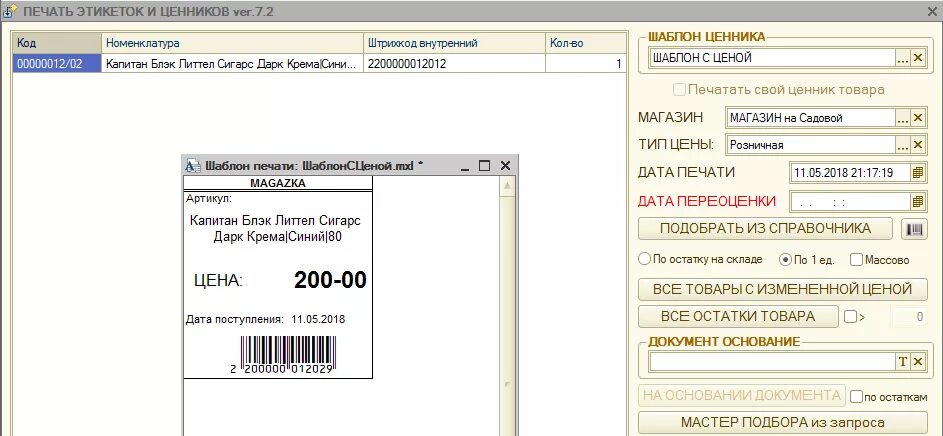This screenshot has width=943, height=436.
Task: Toggle Печатать свой ценник товара checkbox
Action: click(680, 90)
